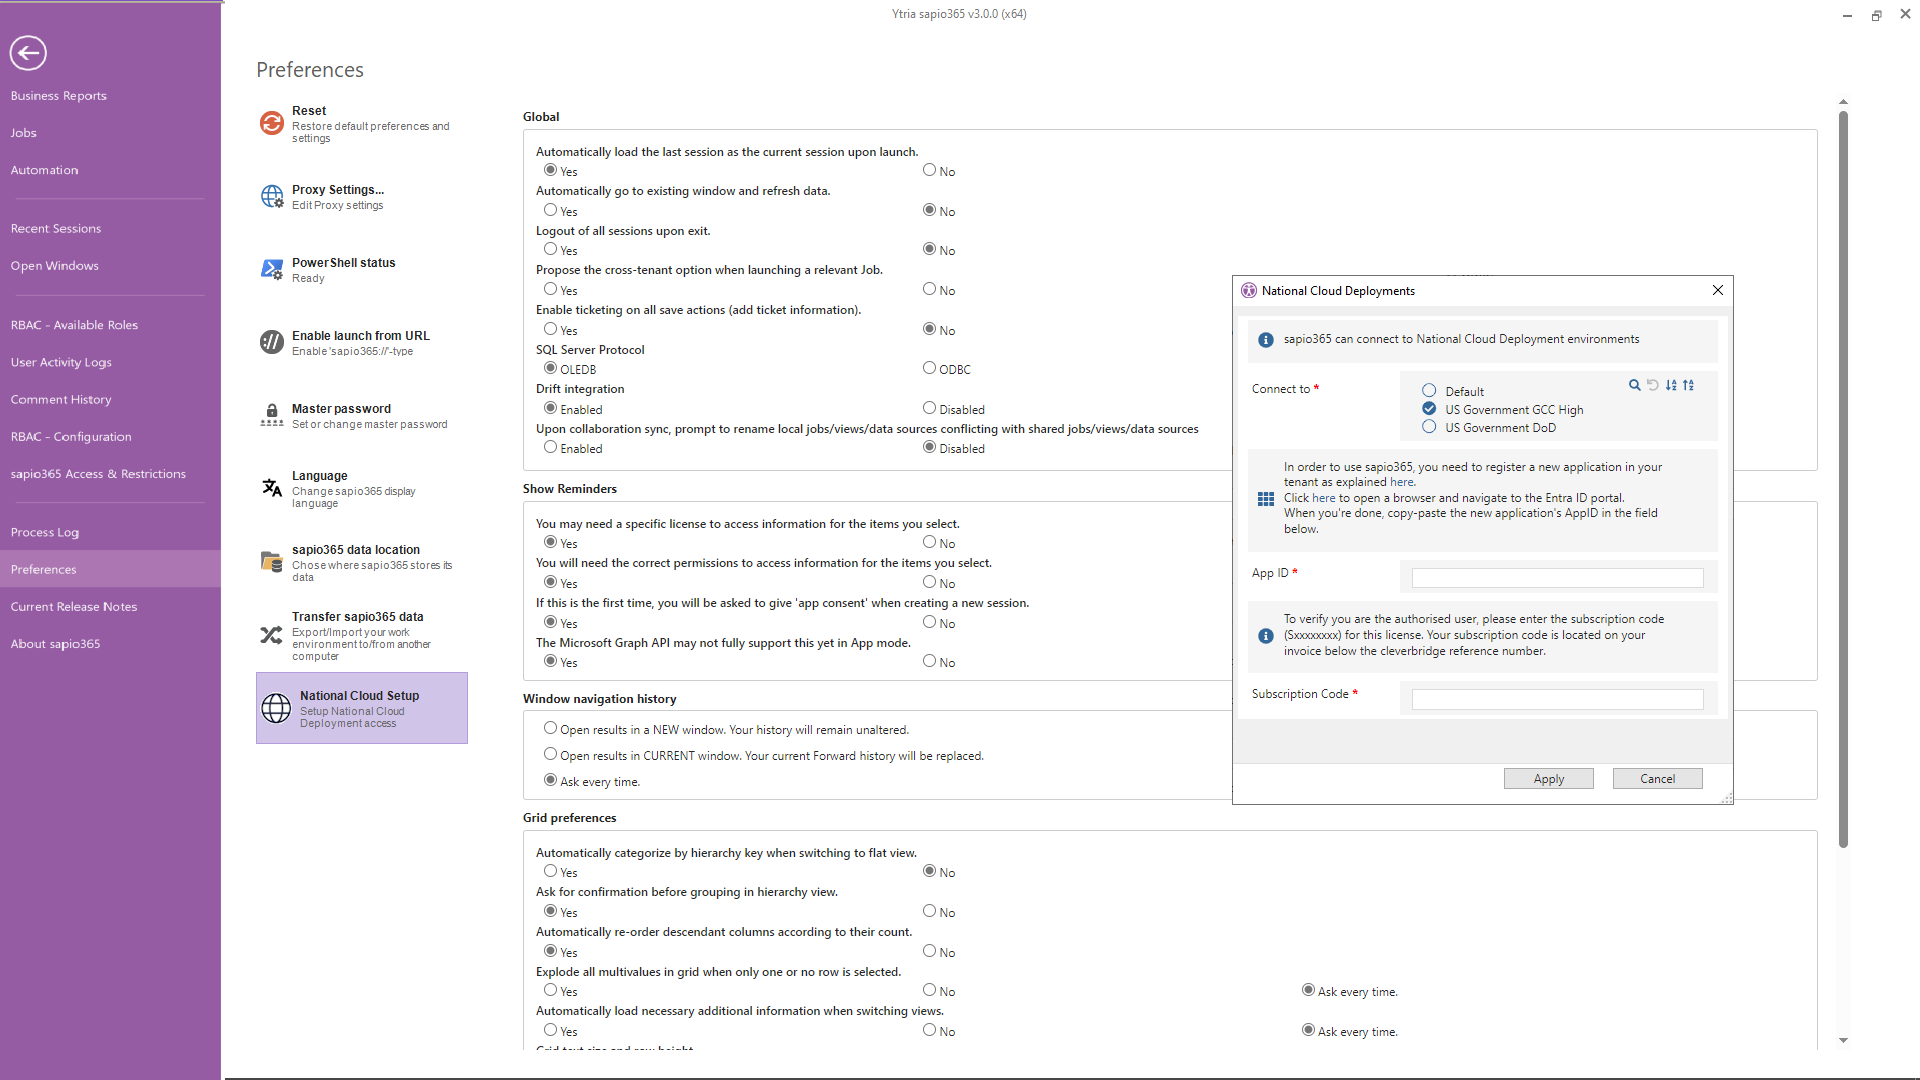This screenshot has height=1080, width=1920.
Task: Click the back arrow icon
Action: click(x=28, y=53)
